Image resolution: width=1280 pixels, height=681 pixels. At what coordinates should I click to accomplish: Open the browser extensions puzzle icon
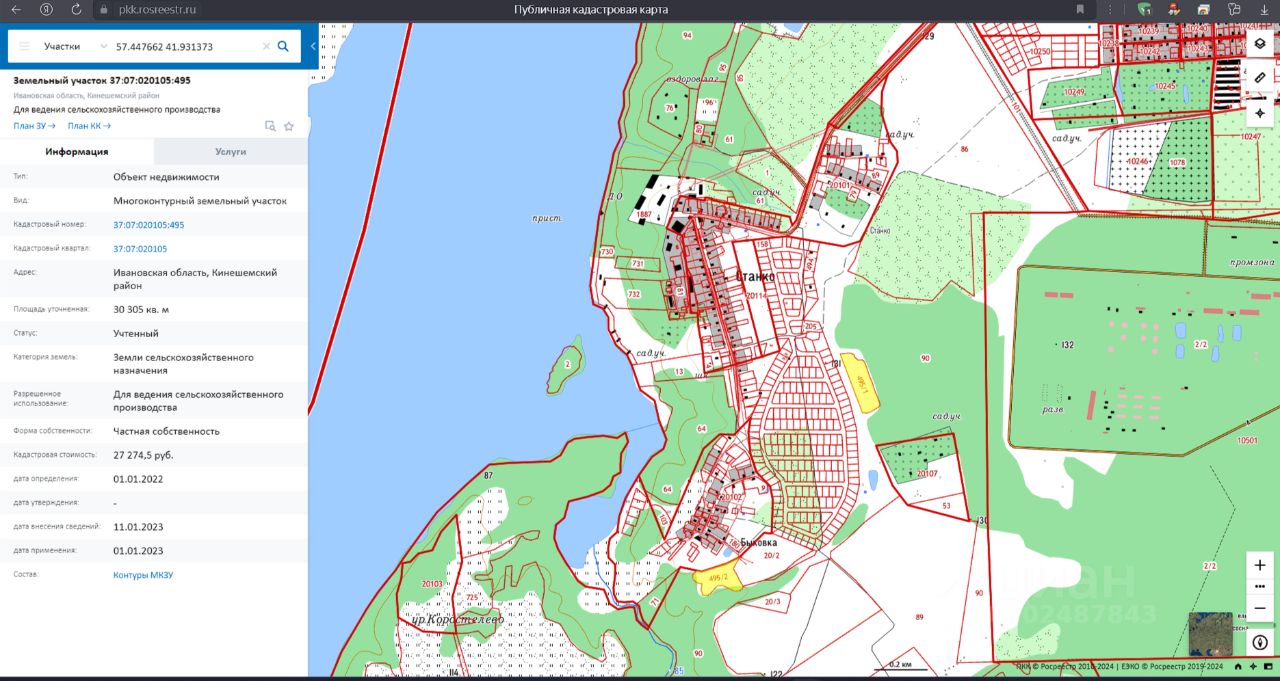click(1234, 9)
